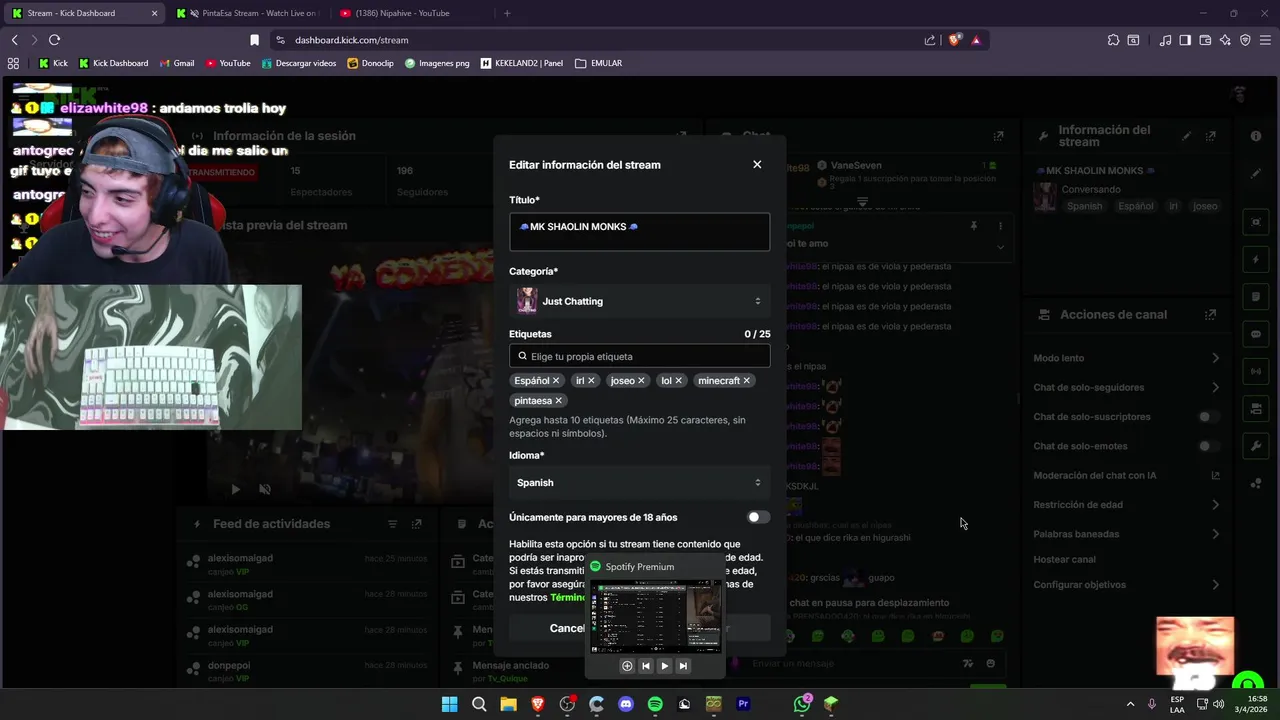This screenshot has width=1280, height=720.
Task: Open Premiere Pro from the taskbar
Action: [743, 704]
